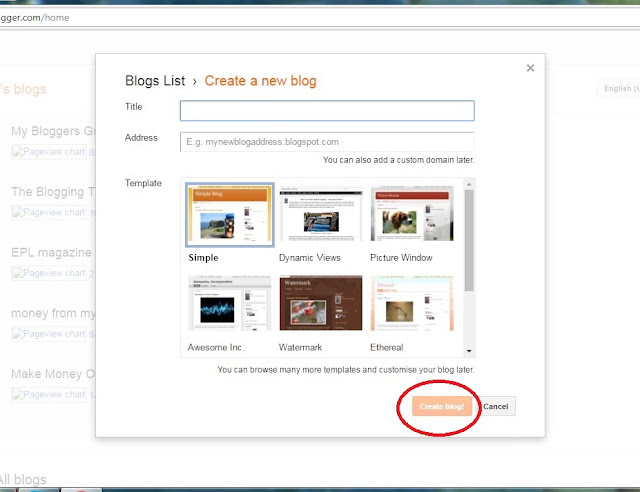
Task: Choose the Watermark template thumbnail
Action: pyautogui.click(x=321, y=303)
